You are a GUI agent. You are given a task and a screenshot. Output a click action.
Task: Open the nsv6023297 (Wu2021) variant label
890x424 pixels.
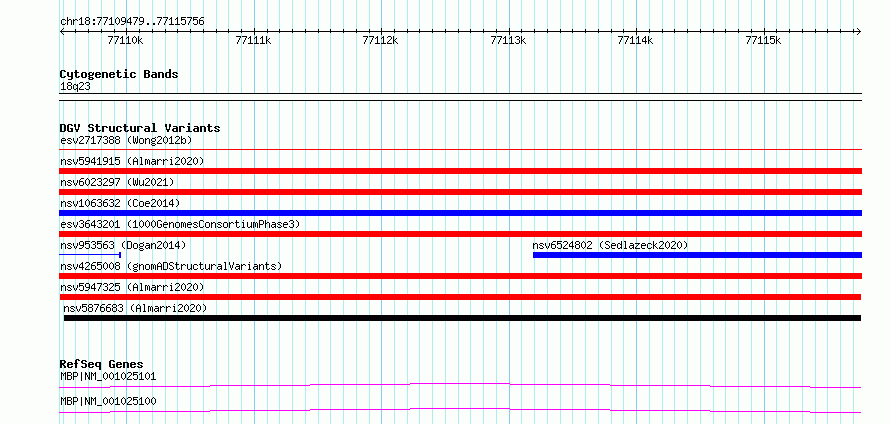(117, 182)
